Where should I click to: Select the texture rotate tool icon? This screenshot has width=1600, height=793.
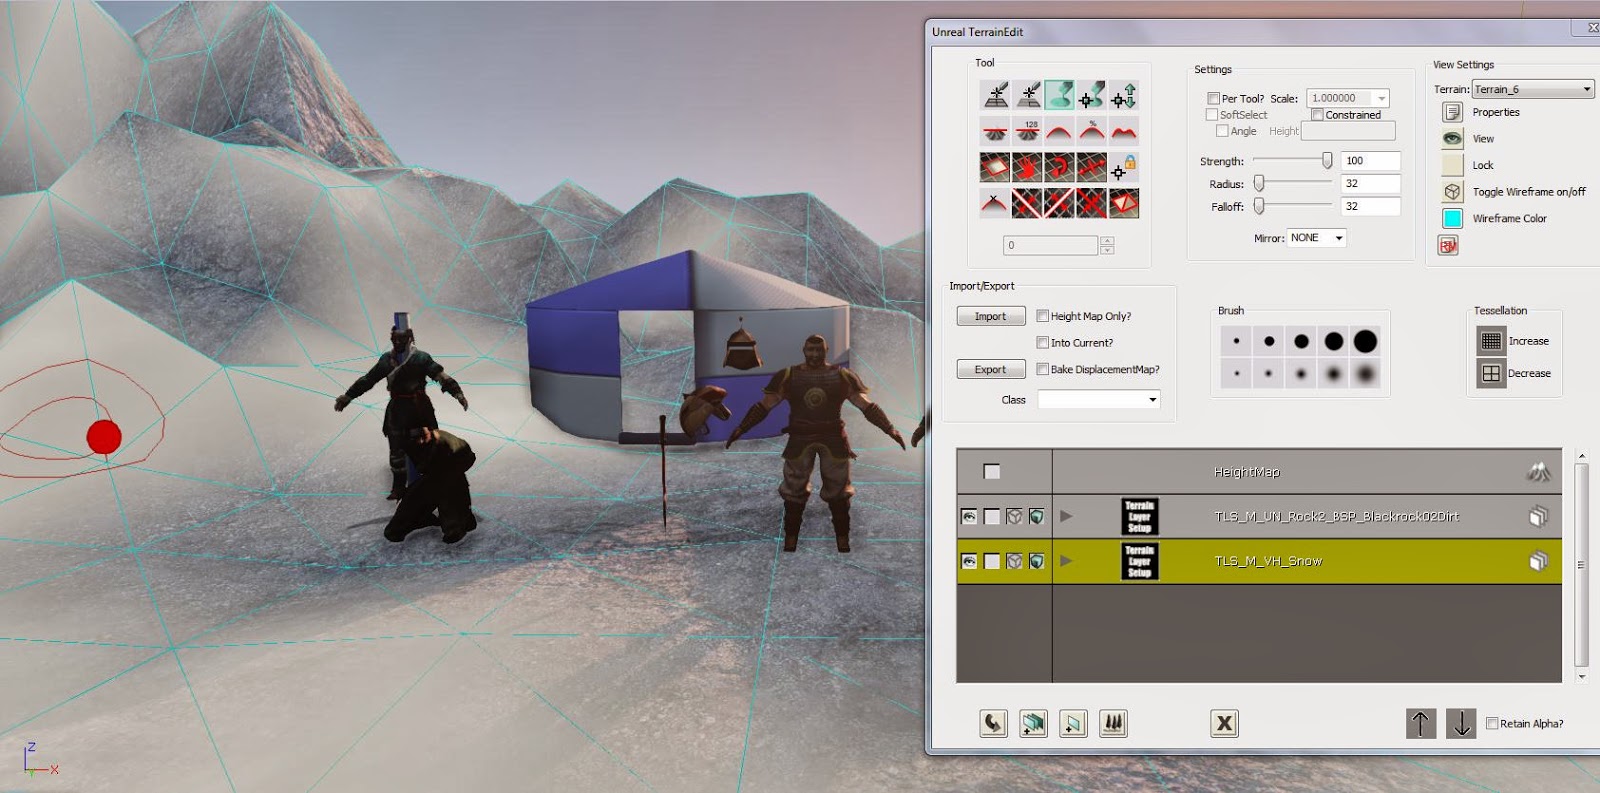pos(1059,167)
